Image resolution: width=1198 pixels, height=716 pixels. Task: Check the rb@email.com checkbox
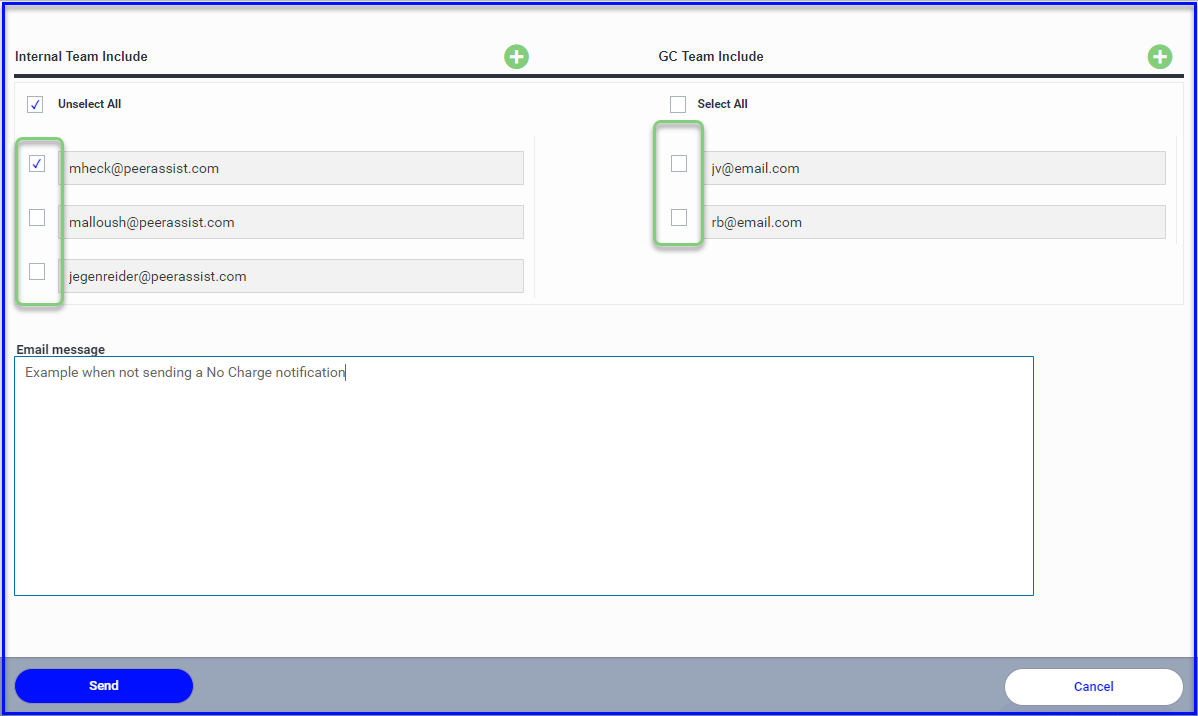click(x=678, y=218)
